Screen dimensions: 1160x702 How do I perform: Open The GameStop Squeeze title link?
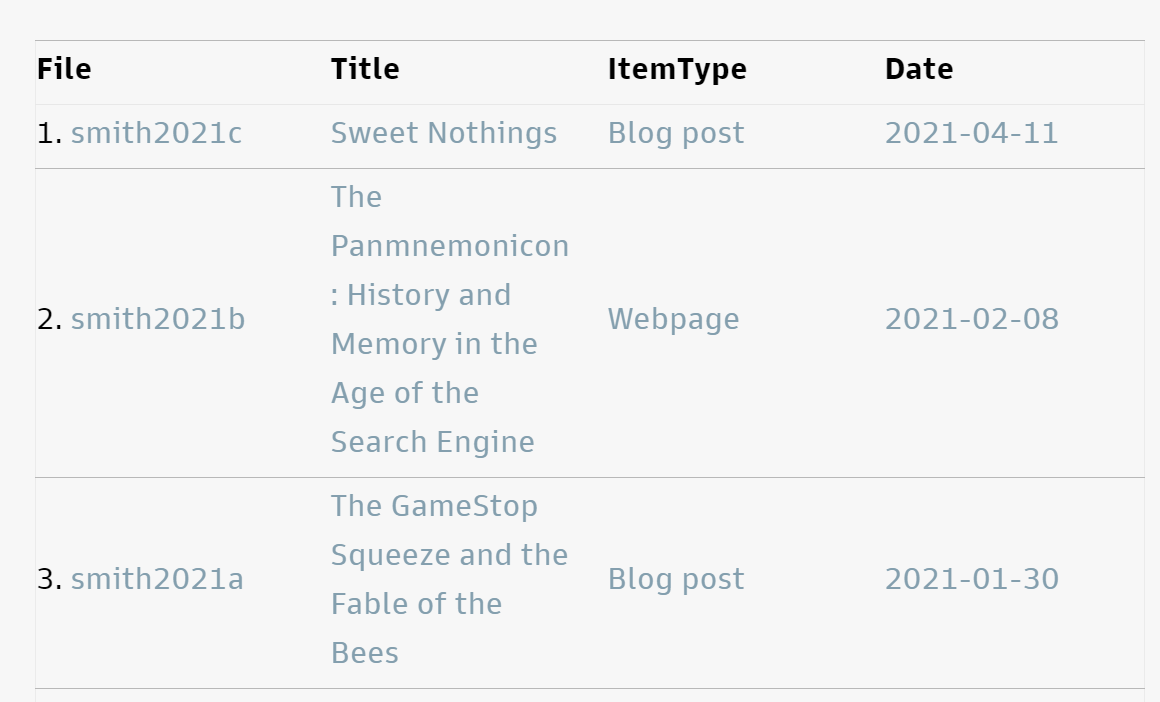(449, 579)
